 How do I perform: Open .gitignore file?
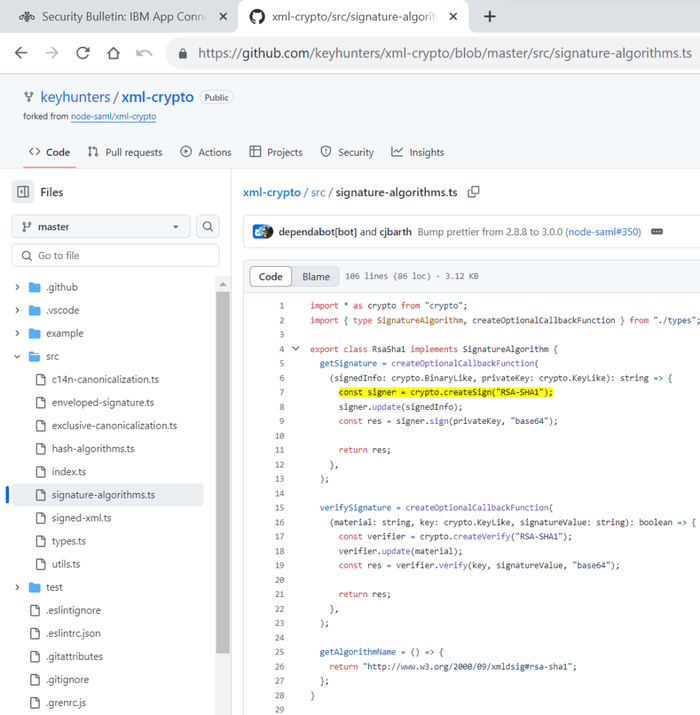pos(67,679)
